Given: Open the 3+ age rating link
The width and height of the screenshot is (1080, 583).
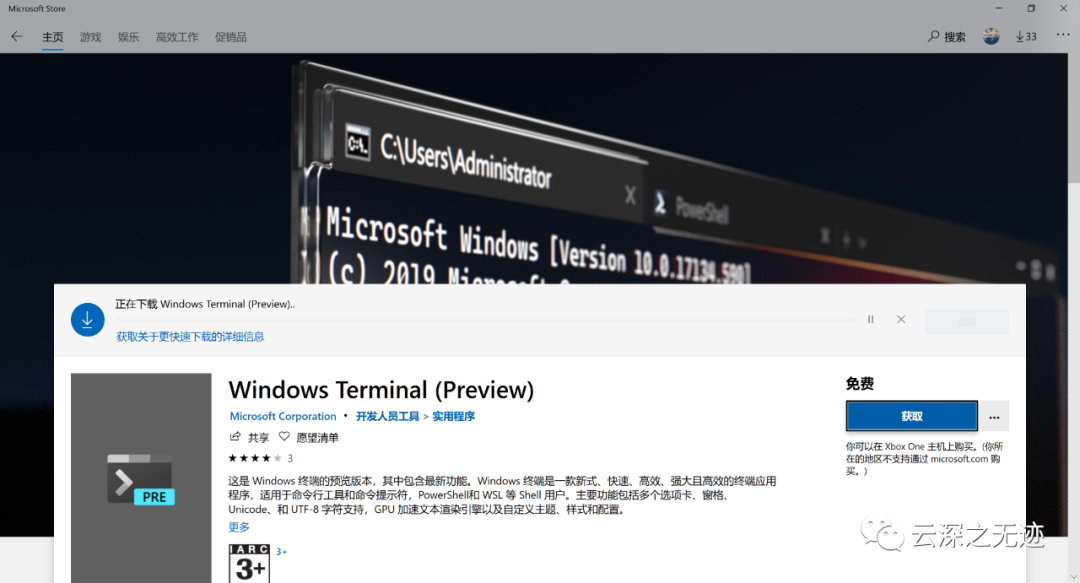Looking at the screenshot, I should 281,551.
